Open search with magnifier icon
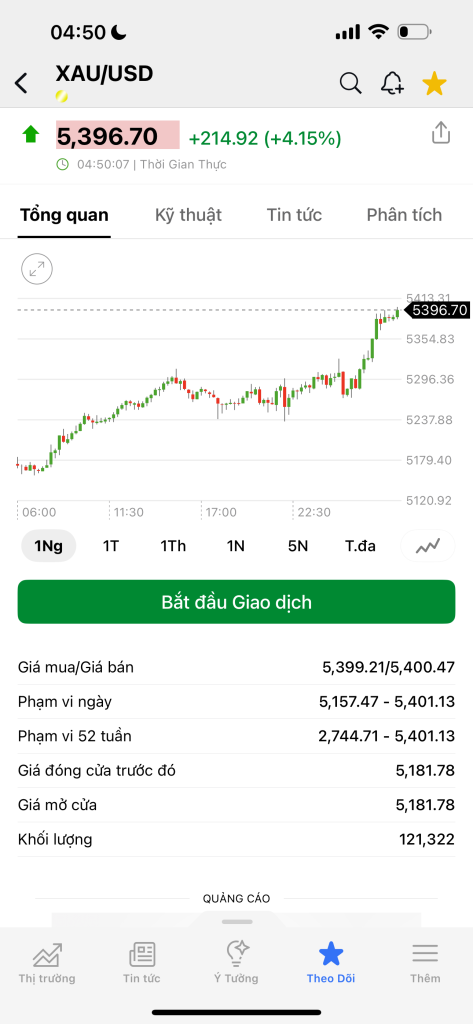Viewport: 473px width, 1024px height. (351, 84)
